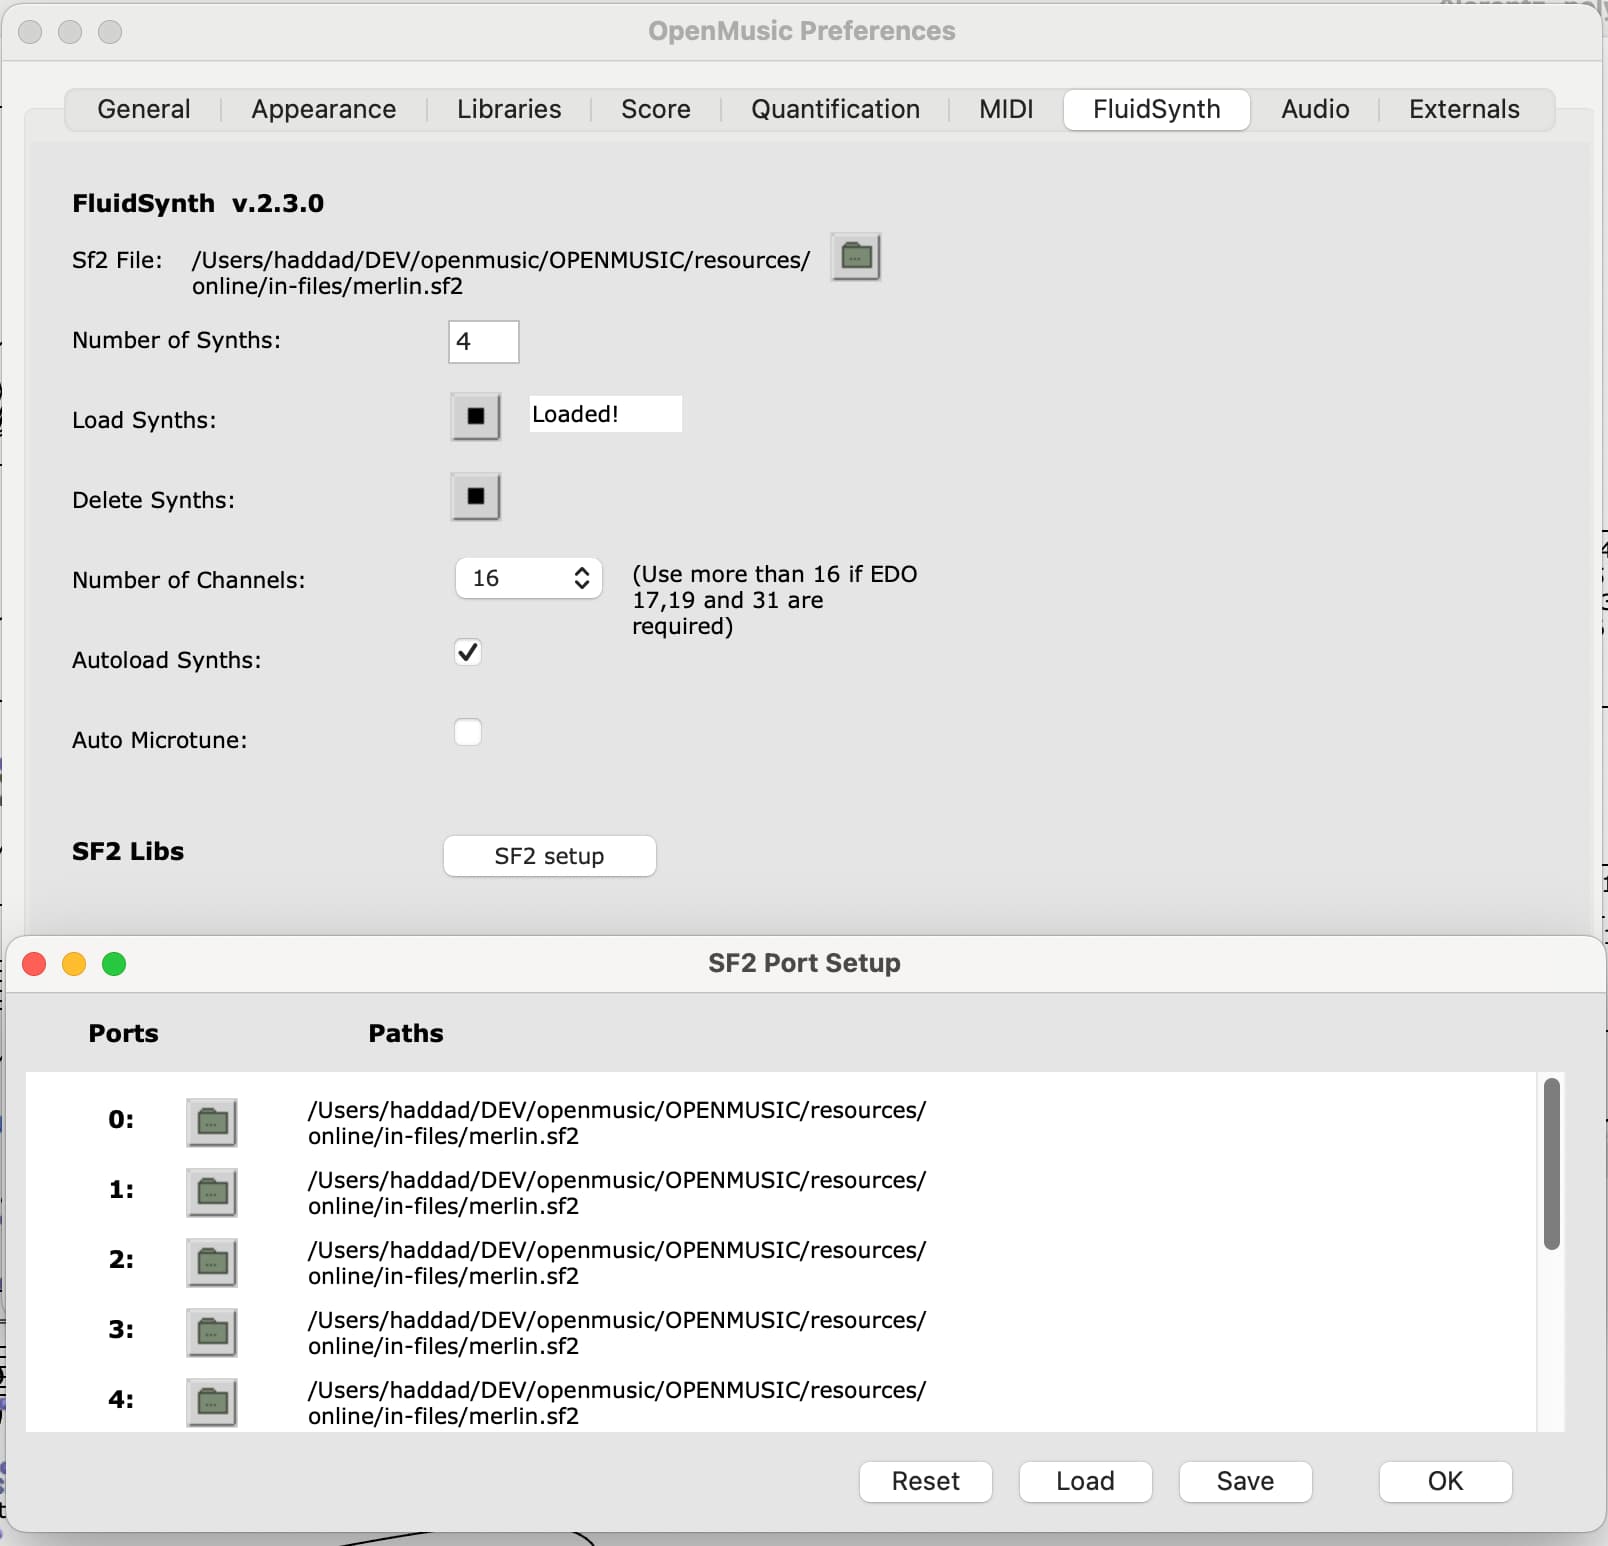Click the SF2 setup button
This screenshot has height=1546, width=1608.
click(x=549, y=856)
